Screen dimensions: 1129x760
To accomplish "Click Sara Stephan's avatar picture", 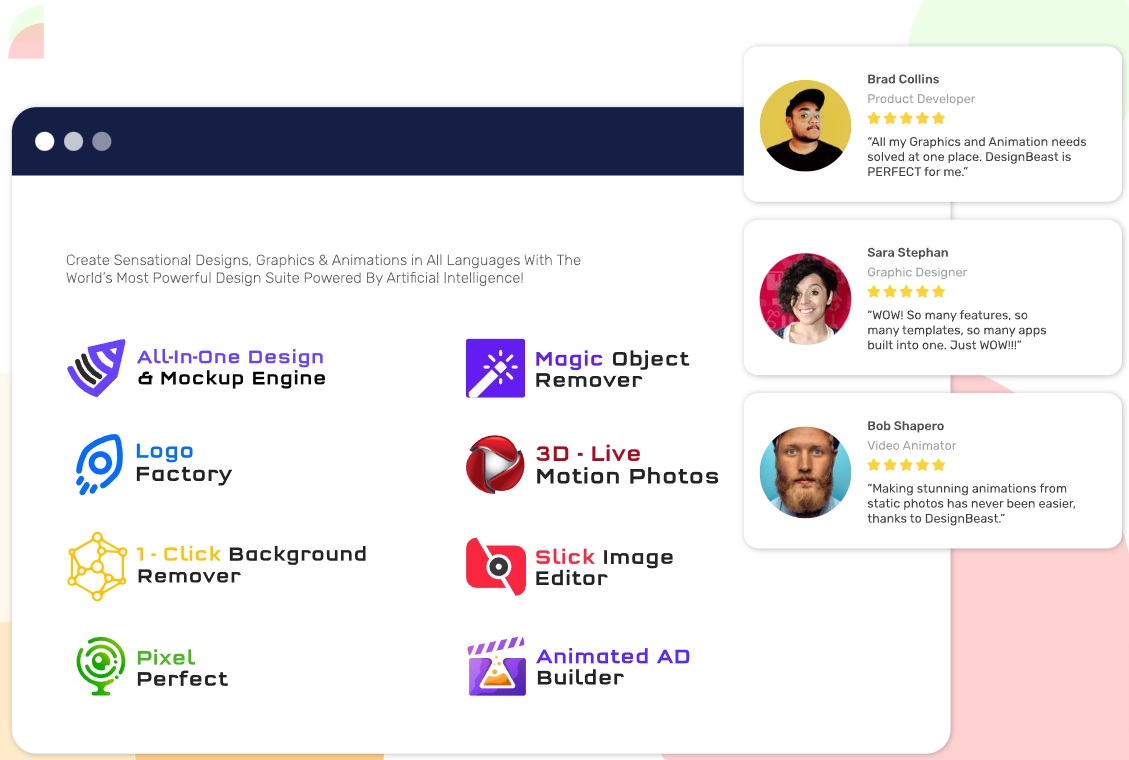I will pyautogui.click(x=805, y=299).
